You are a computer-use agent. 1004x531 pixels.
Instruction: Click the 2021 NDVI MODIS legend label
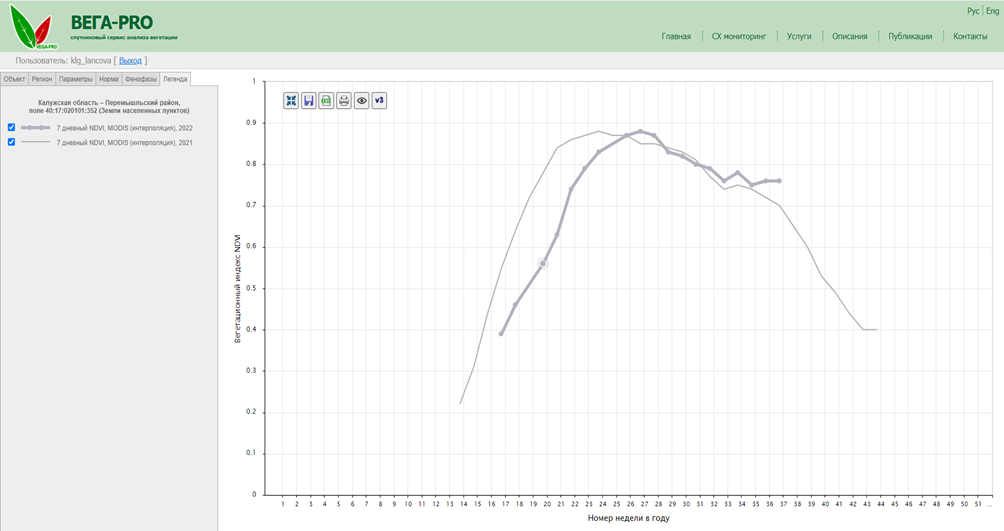[124, 143]
